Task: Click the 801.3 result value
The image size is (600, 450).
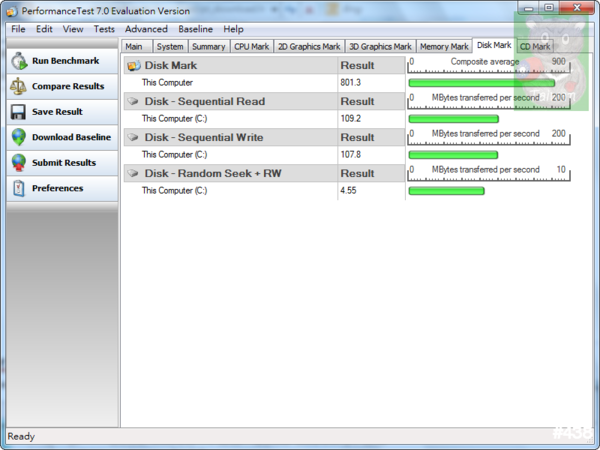Action: (351, 83)
